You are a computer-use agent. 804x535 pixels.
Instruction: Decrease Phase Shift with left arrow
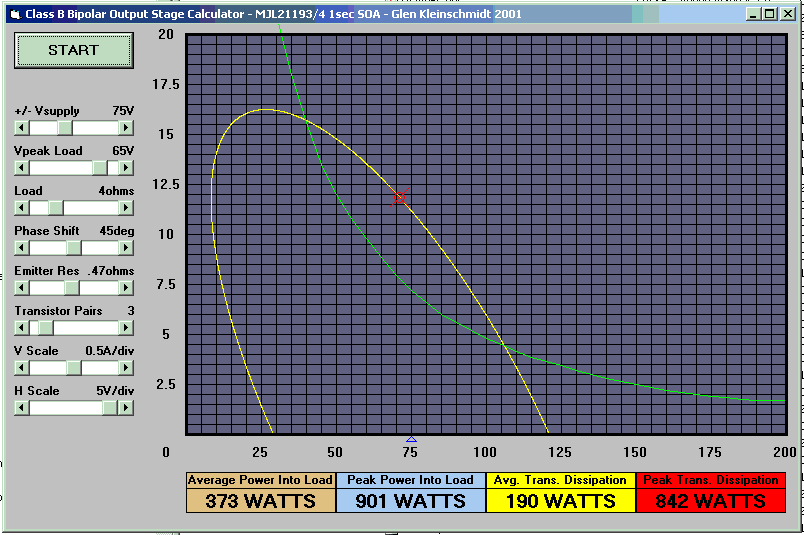point(22,248)
